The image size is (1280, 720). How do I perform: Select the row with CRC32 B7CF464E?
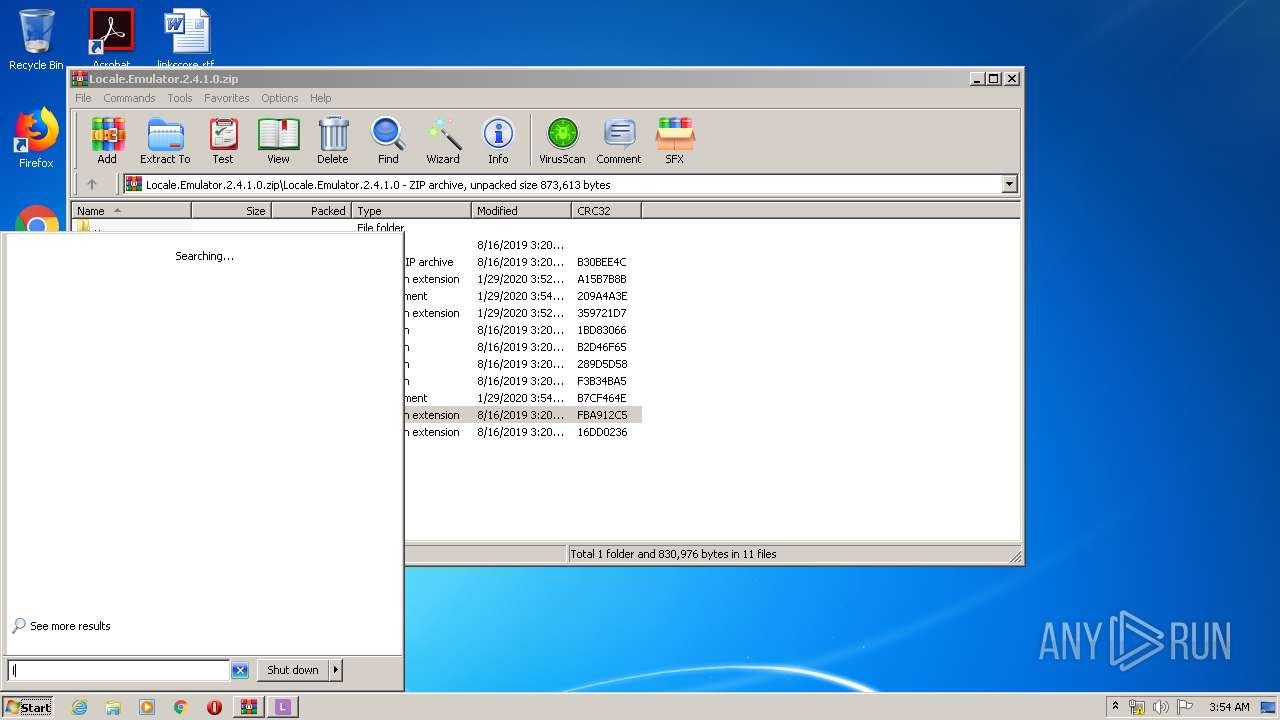523,398
